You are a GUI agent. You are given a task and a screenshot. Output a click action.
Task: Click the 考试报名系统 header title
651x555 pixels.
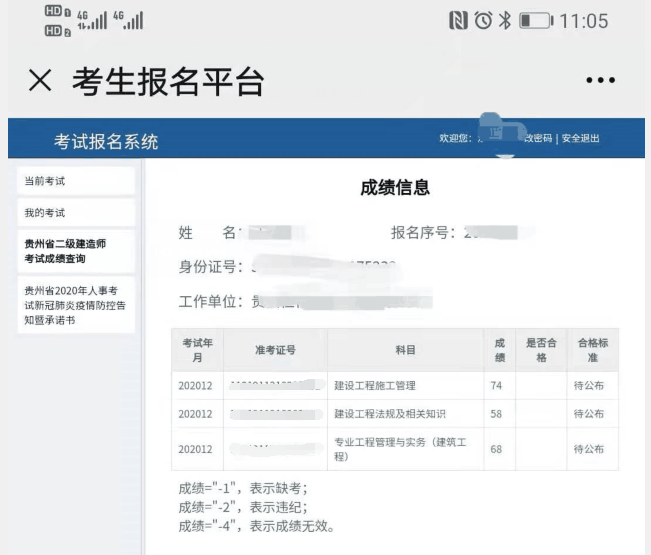pos(105,142)
